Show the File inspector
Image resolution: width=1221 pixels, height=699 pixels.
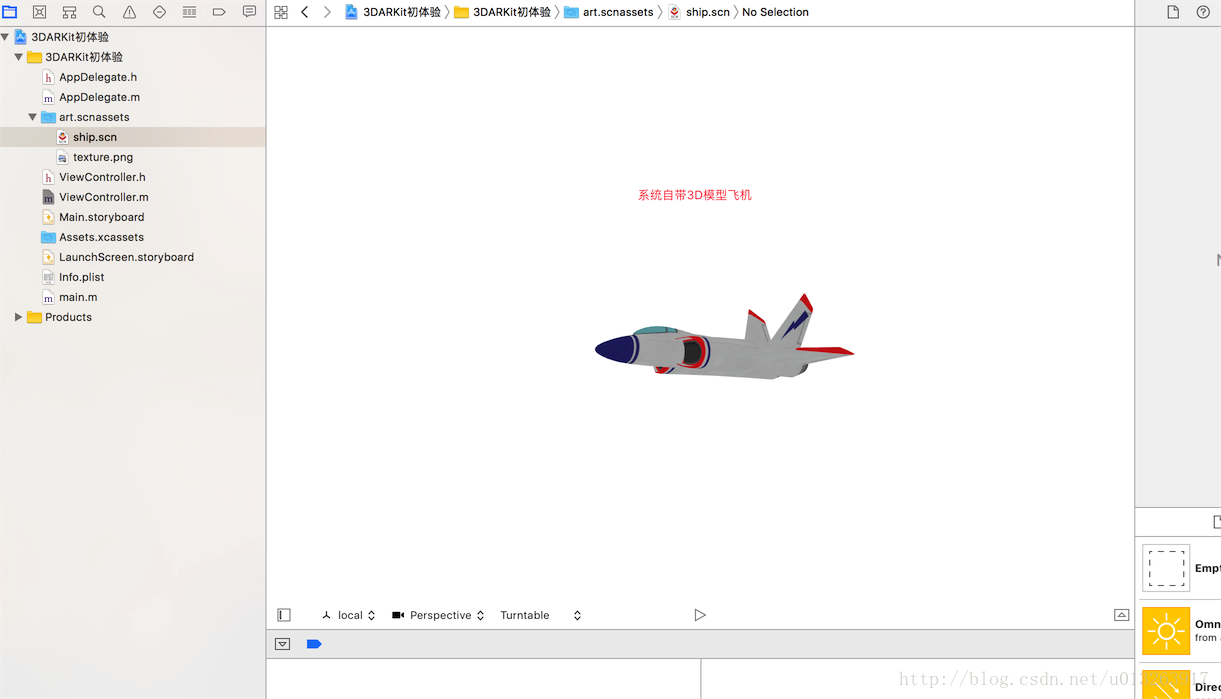[x=1173, y=12]
